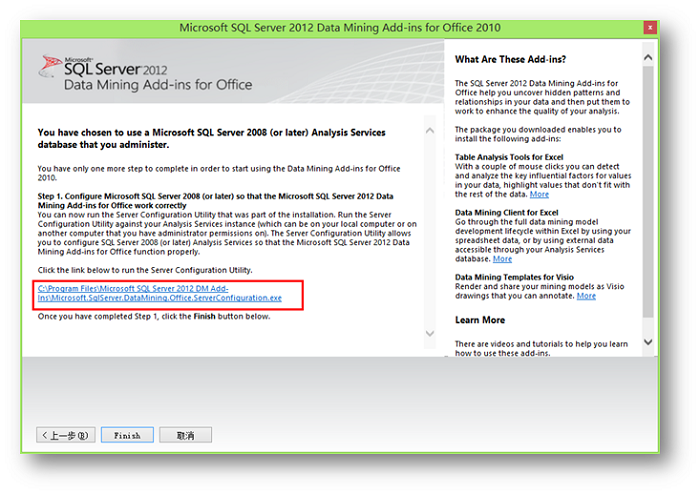
Task: Open the ServerConfiguration.exe path link
Action: [159, 293]
